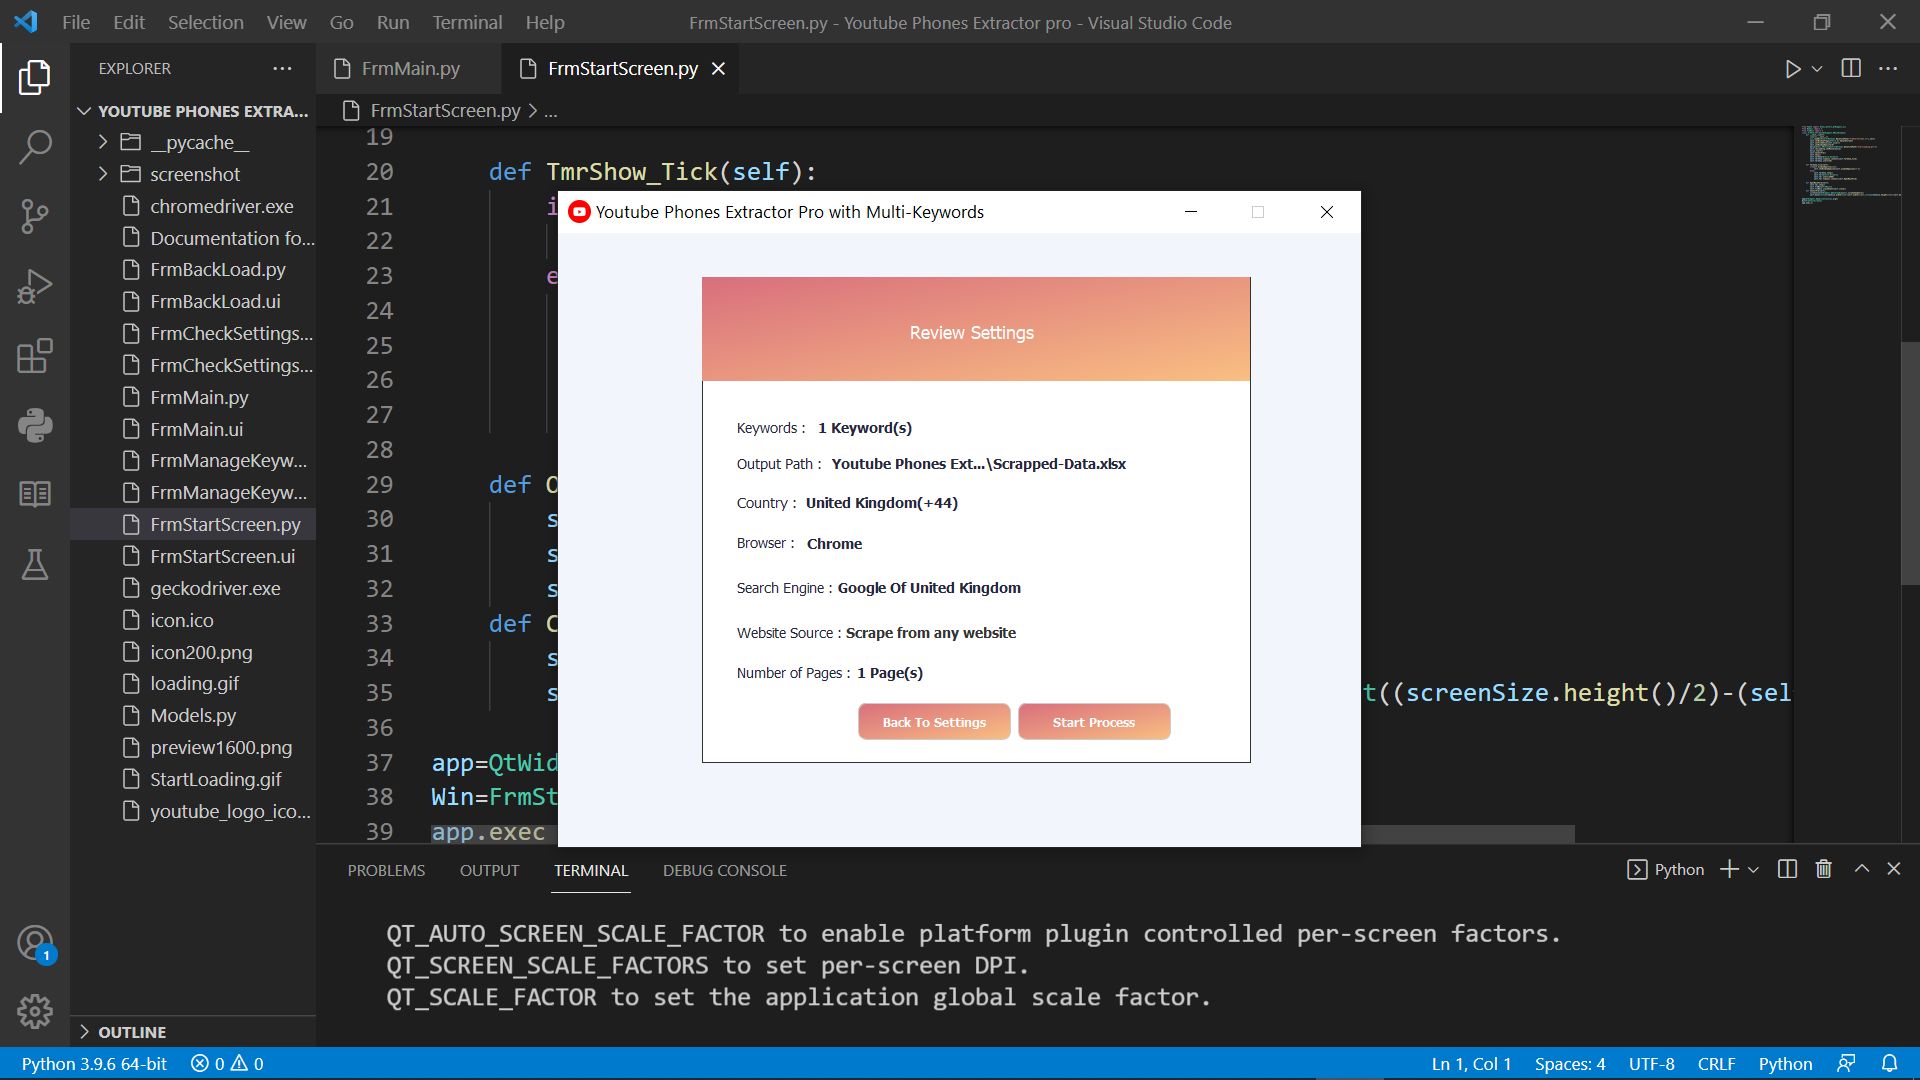The height and width of the screenshot is (1080, 1920).
Task: Click the Back To Settings button
Action: pos(934,722)
